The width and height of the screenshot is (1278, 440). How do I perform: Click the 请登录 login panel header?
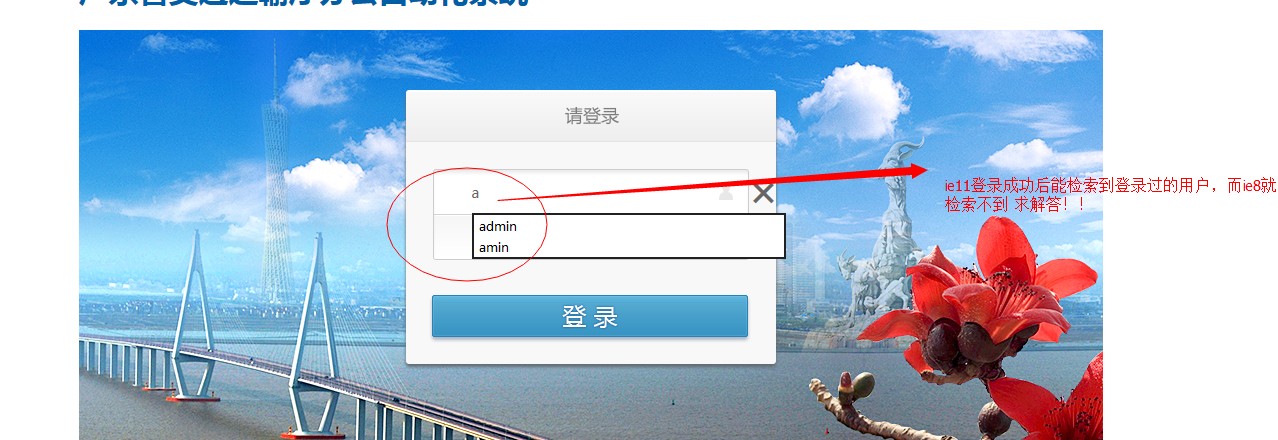(591, 116)
